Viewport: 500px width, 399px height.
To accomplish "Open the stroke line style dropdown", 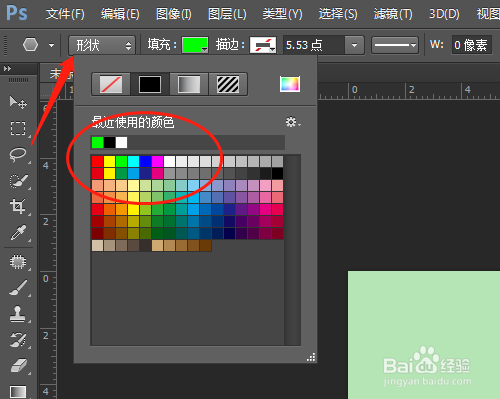I will (x=395, y=45).
